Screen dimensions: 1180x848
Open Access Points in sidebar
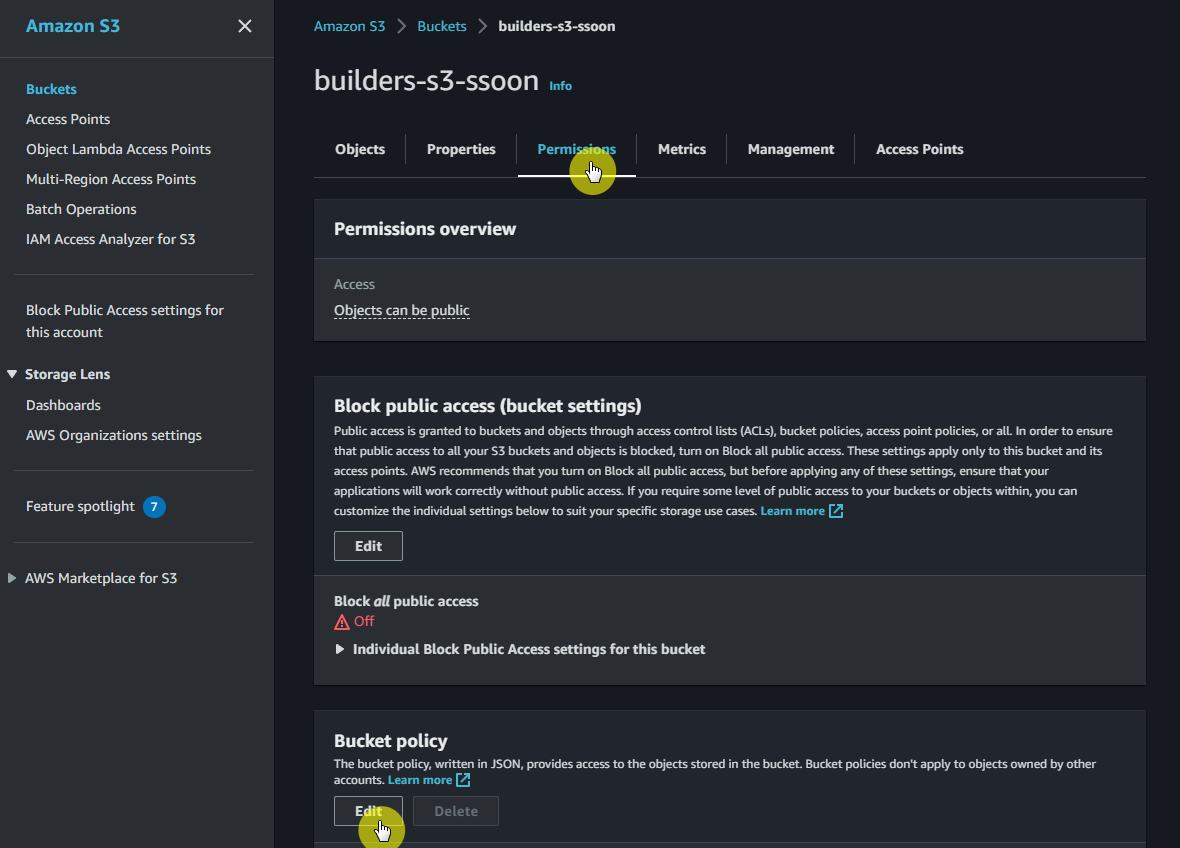coord(68,119)
